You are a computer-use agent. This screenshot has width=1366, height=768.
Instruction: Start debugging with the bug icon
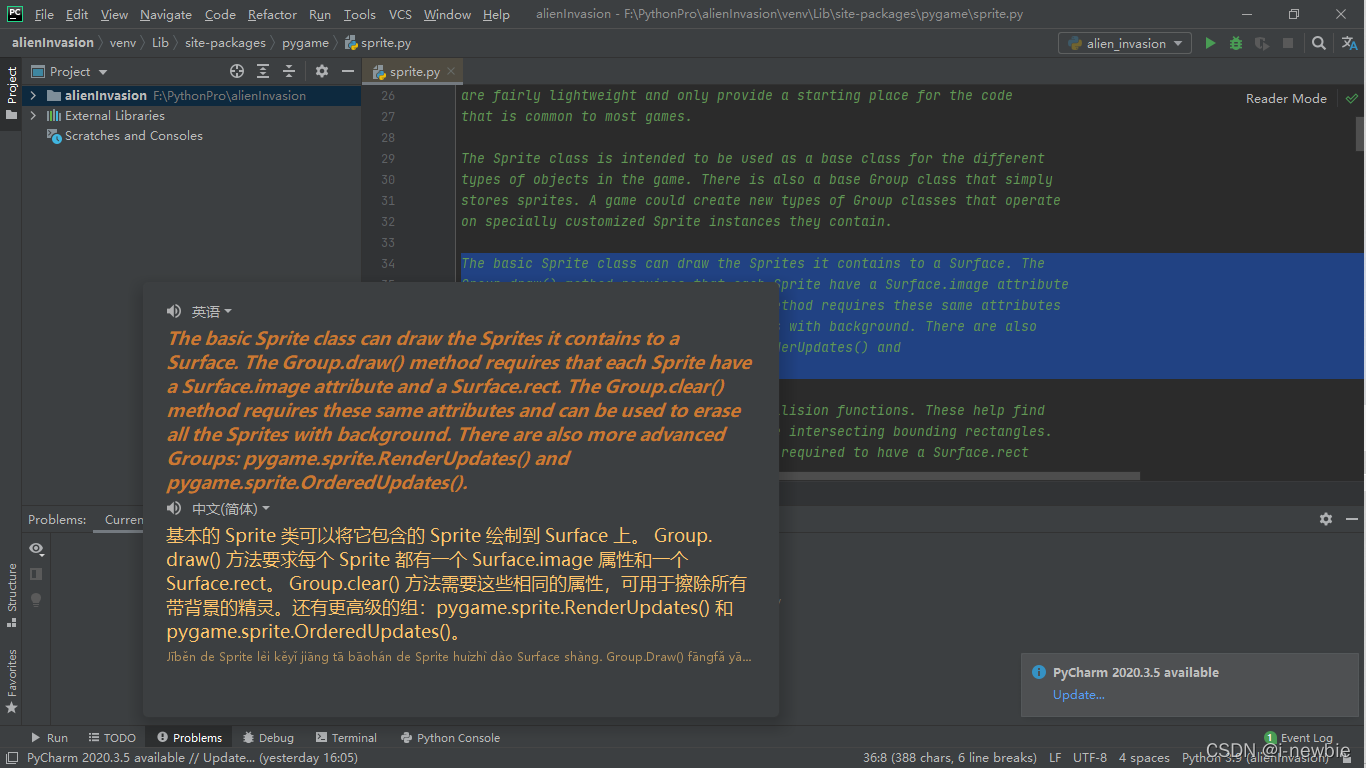(x=1236, y=43)
